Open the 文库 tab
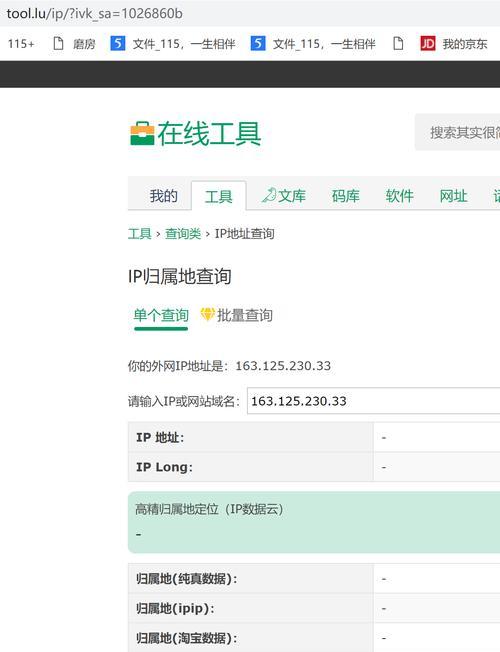 click(292, 196)
